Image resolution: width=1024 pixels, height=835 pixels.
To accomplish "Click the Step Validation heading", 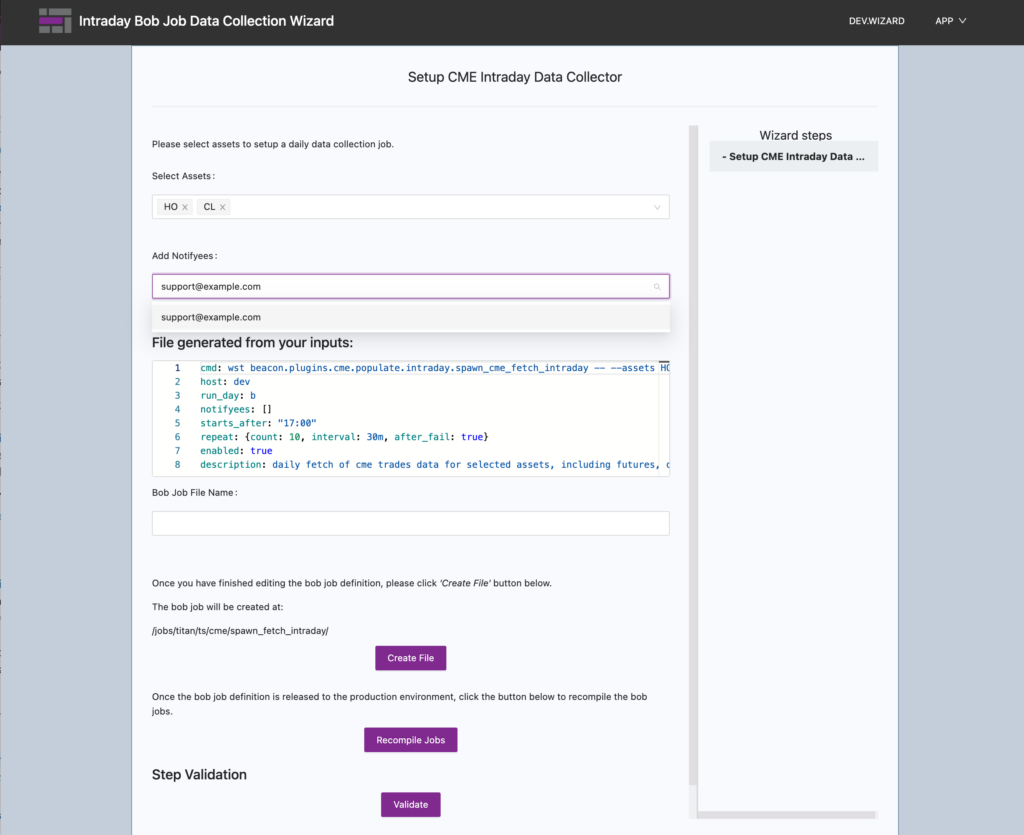I will 199,775.
